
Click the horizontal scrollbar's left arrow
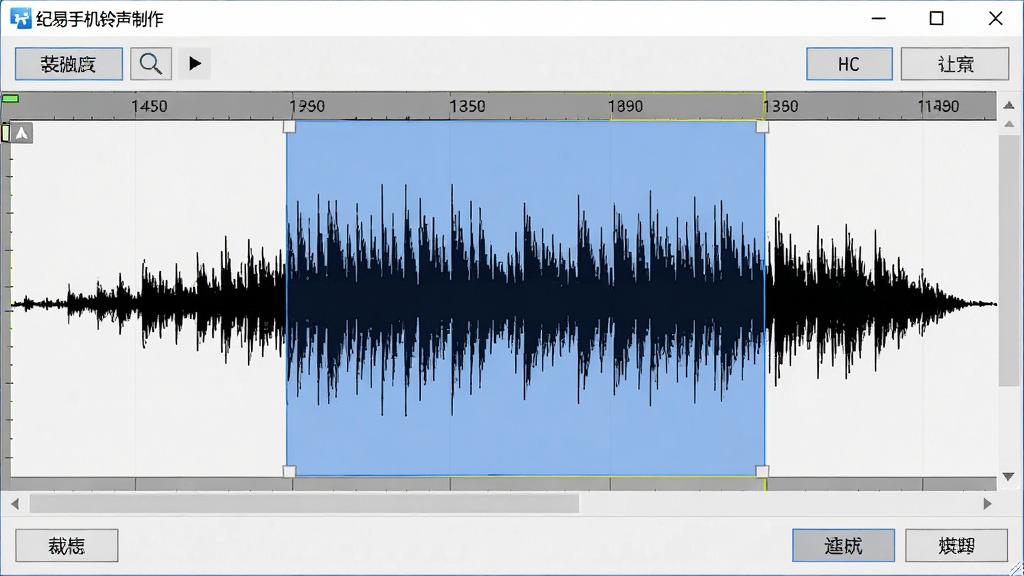pyautogui.click(x=15, y=504)
